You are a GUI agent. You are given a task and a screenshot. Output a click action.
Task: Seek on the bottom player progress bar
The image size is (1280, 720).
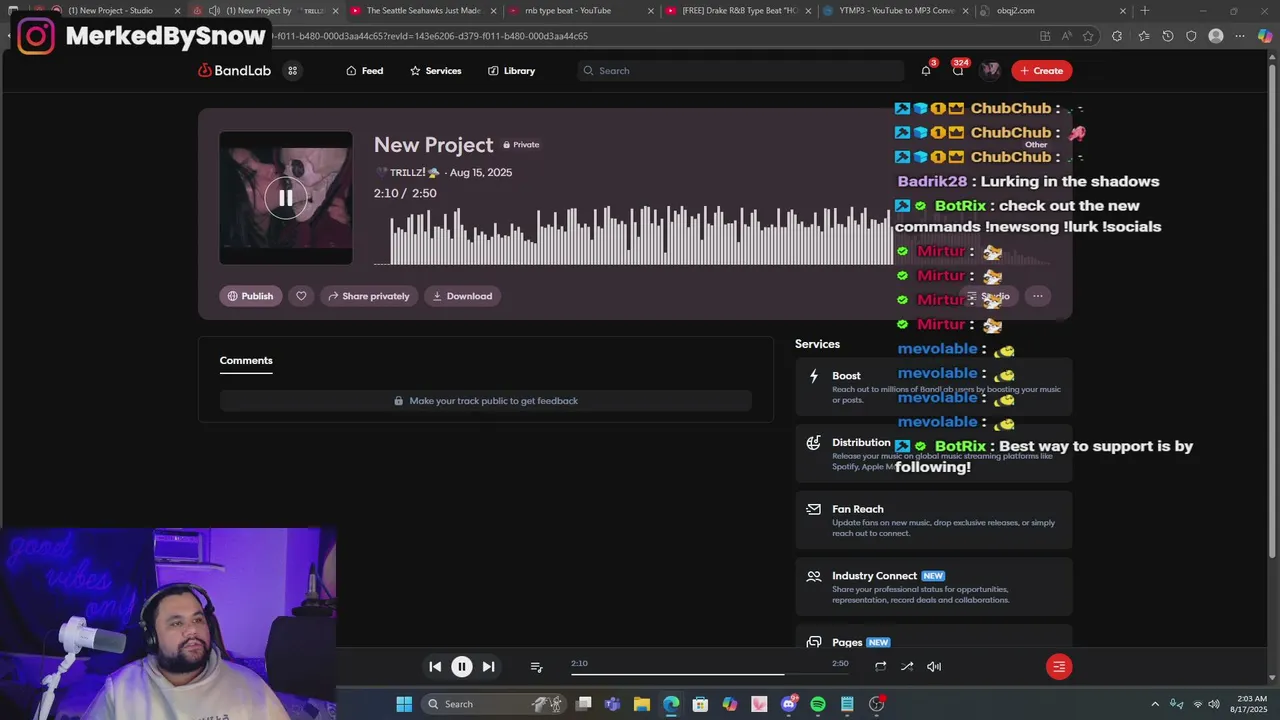click(x=710, y=675)
